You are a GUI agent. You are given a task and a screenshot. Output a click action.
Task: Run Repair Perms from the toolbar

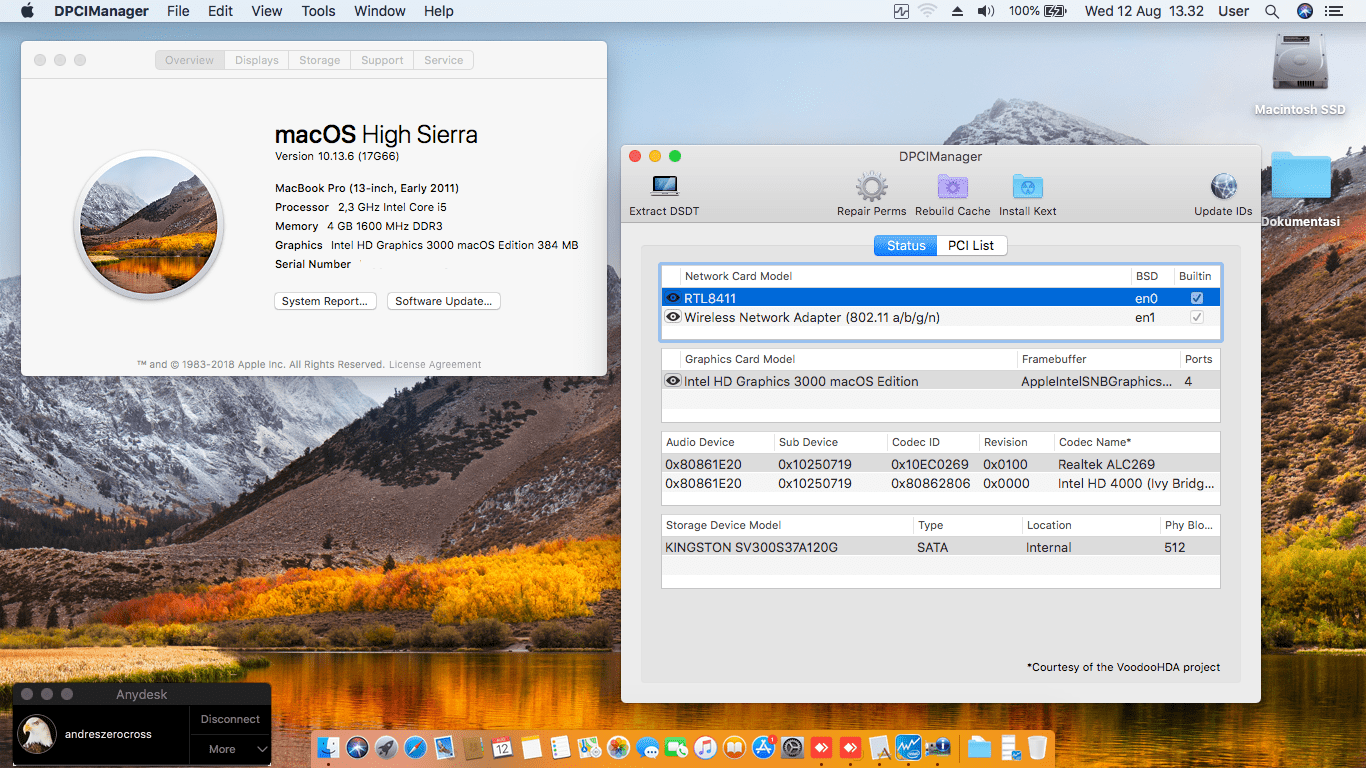point(871,187)
